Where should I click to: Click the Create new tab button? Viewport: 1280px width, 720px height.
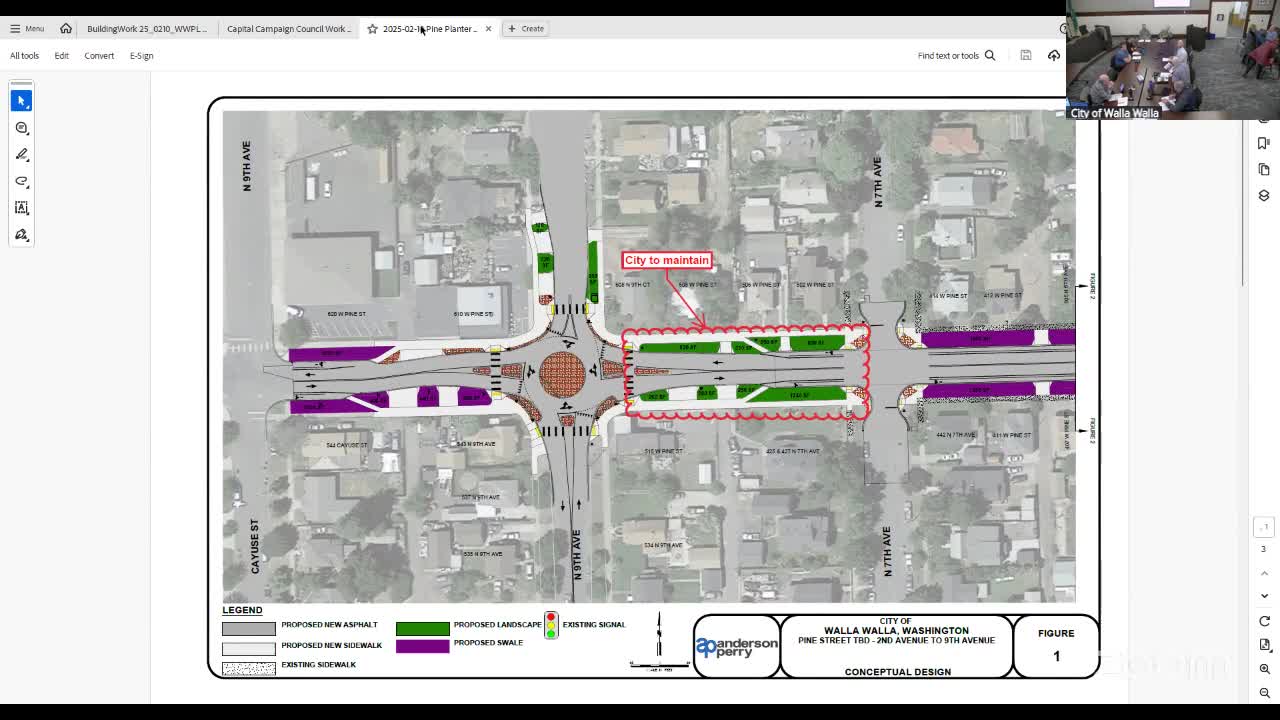526,28
